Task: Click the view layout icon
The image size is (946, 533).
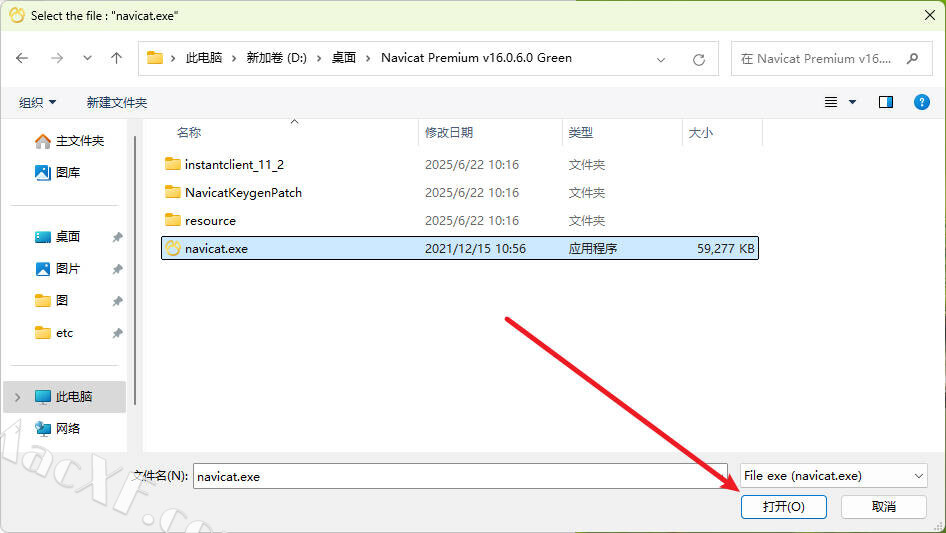Action: pos(831,102)
